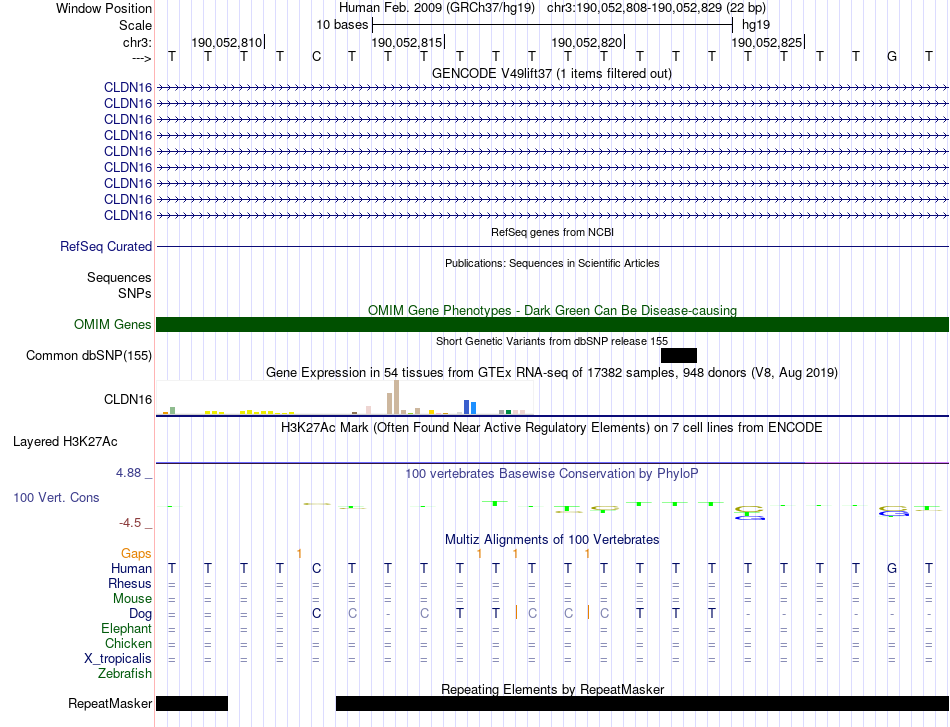Screen dimensions: 950x727
Task: Open Repeating Elements by RepeatMasker title
Action: tap(553, 689)
